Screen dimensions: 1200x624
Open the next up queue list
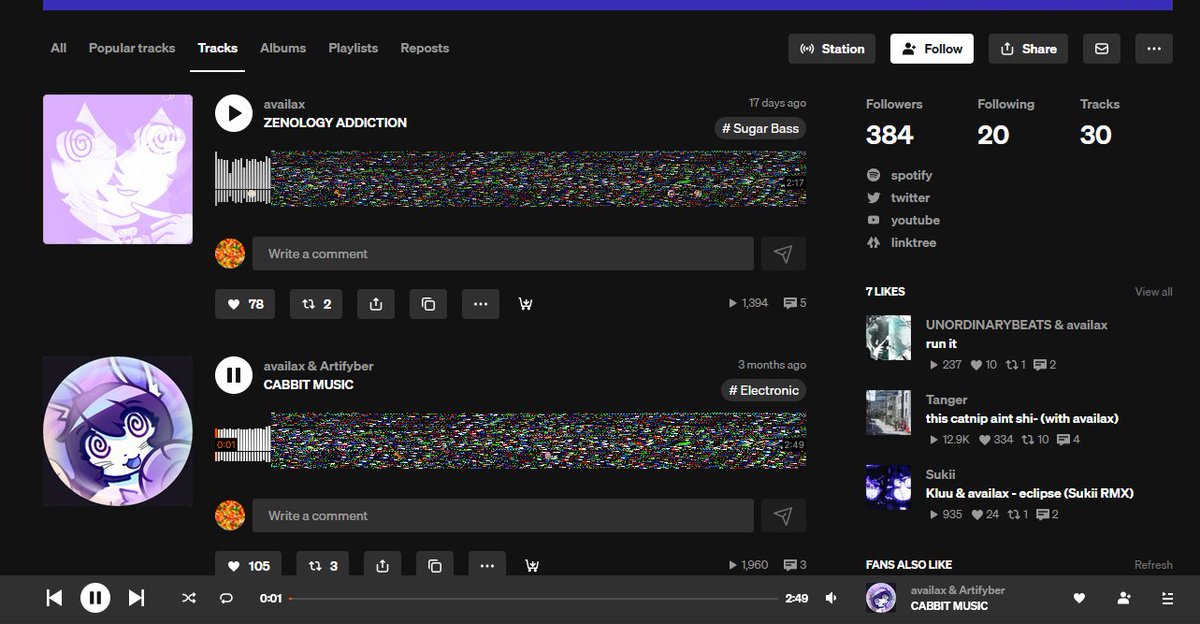coord(1167,598)
